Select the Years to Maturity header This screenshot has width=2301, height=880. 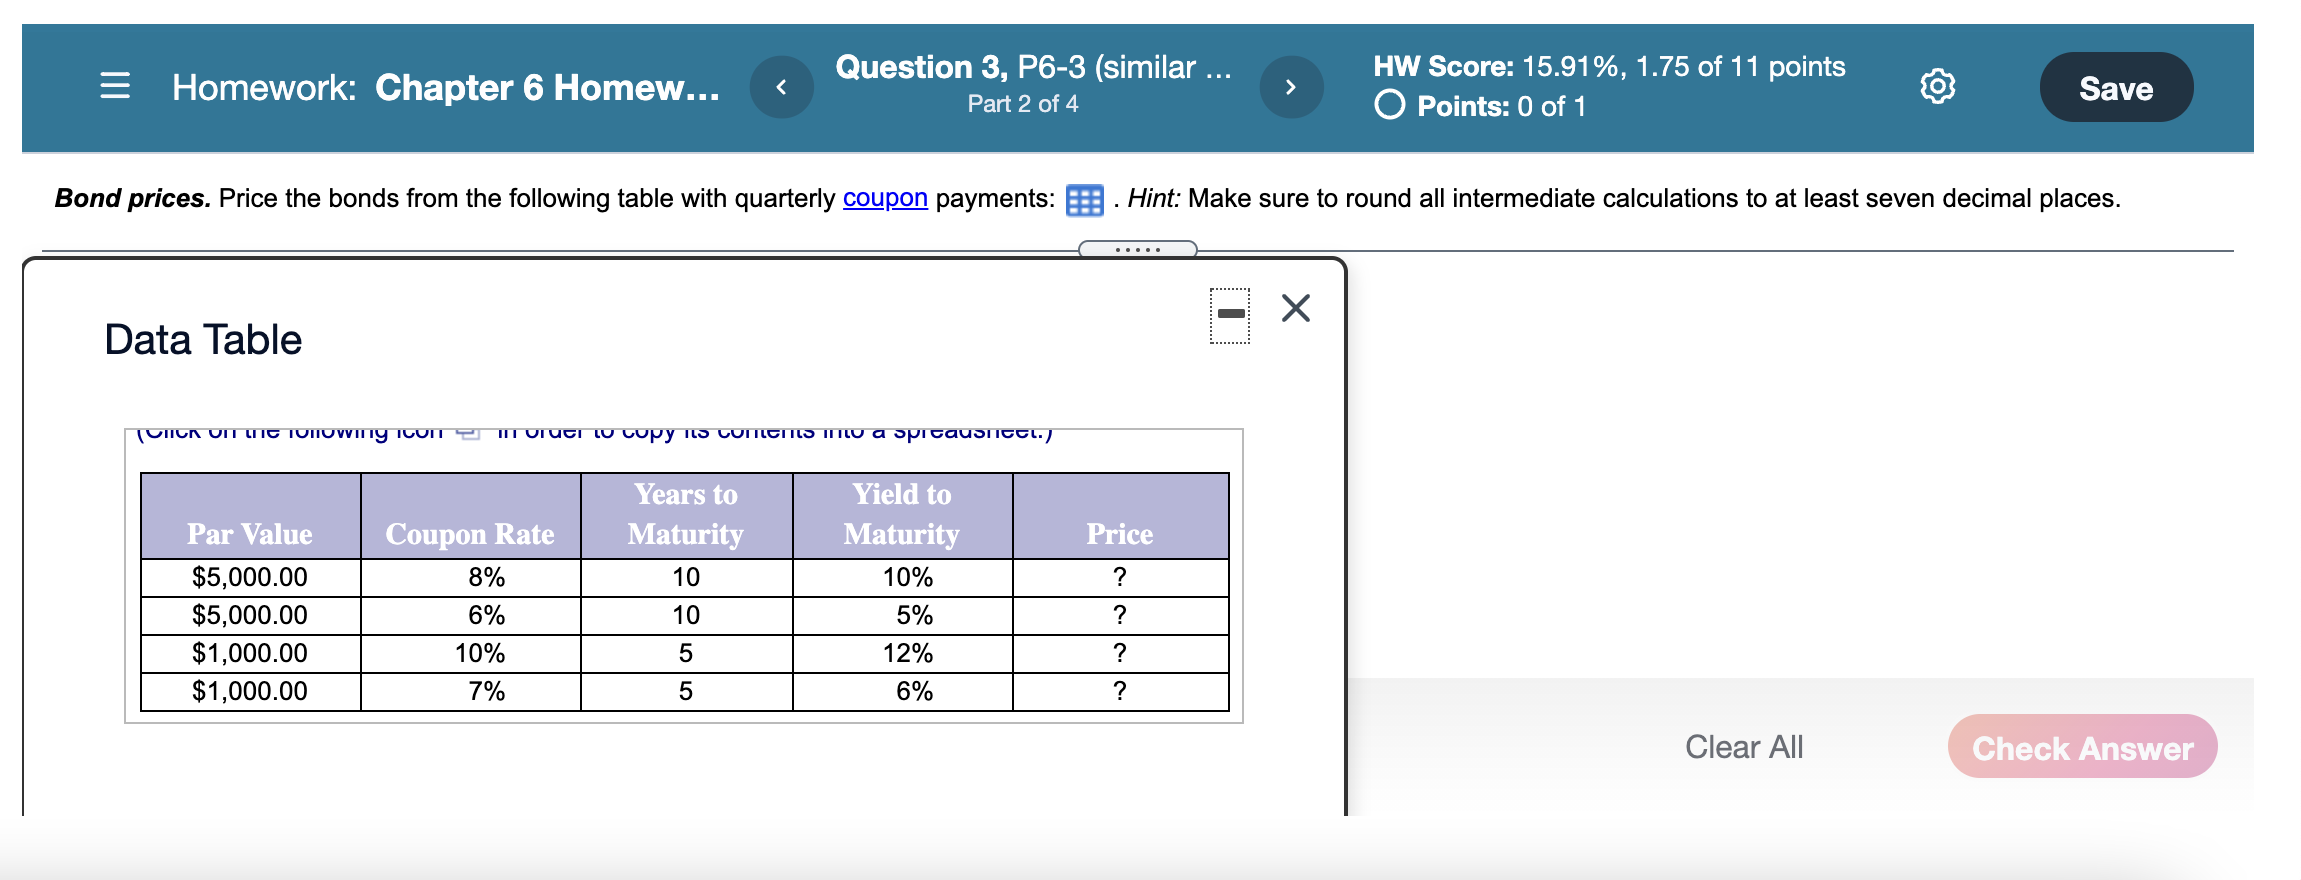coord(686,516)
